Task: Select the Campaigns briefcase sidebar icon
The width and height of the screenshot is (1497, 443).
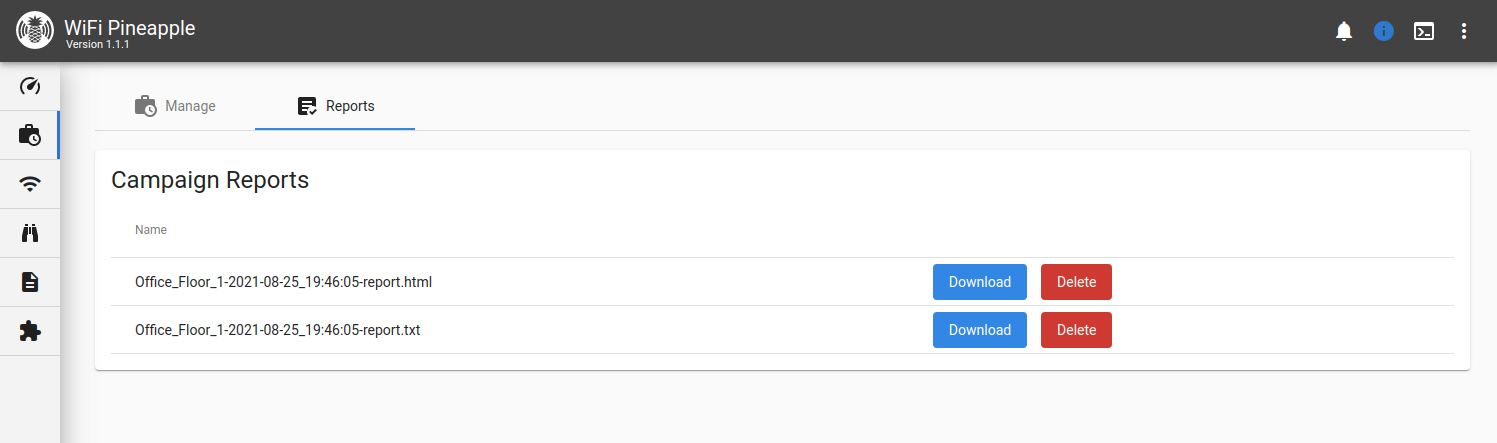Action: click(30, 135)
